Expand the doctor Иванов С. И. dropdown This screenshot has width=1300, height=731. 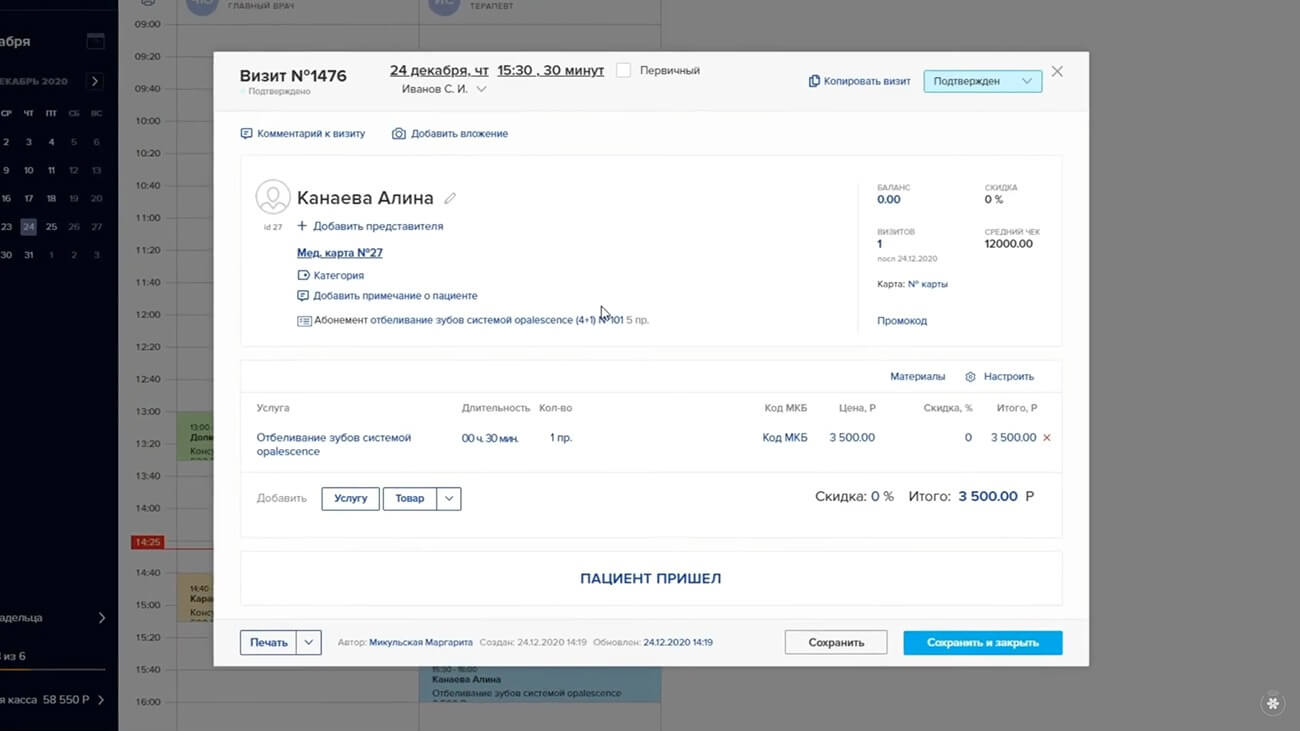coord(481,89)
